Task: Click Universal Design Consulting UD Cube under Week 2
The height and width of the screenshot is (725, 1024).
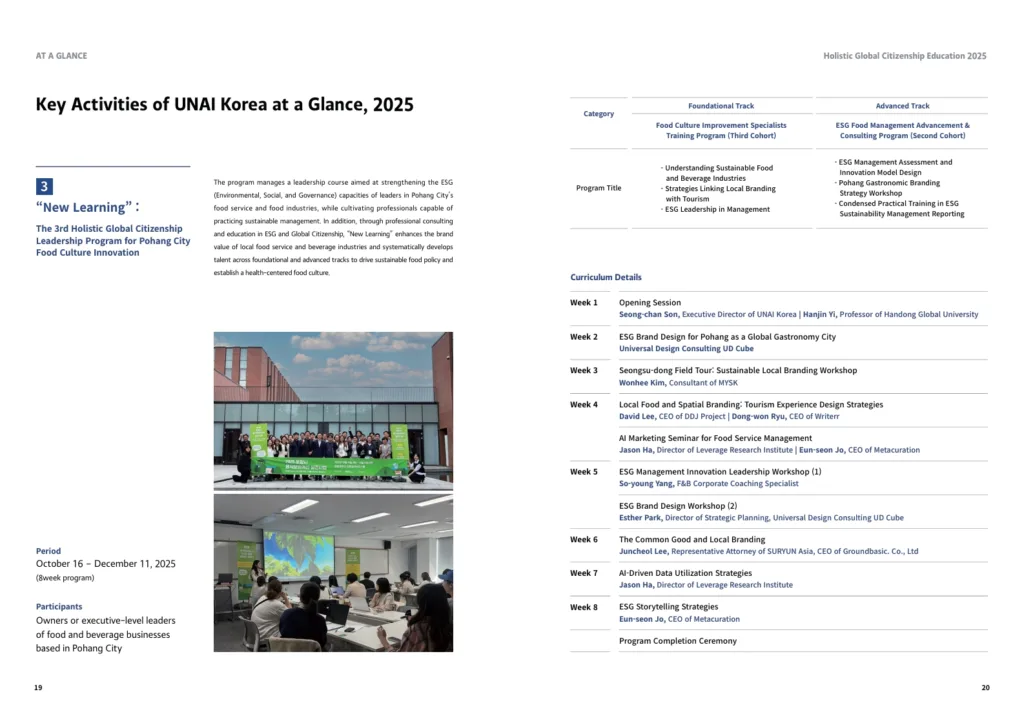Action: [x=686, y=349]
